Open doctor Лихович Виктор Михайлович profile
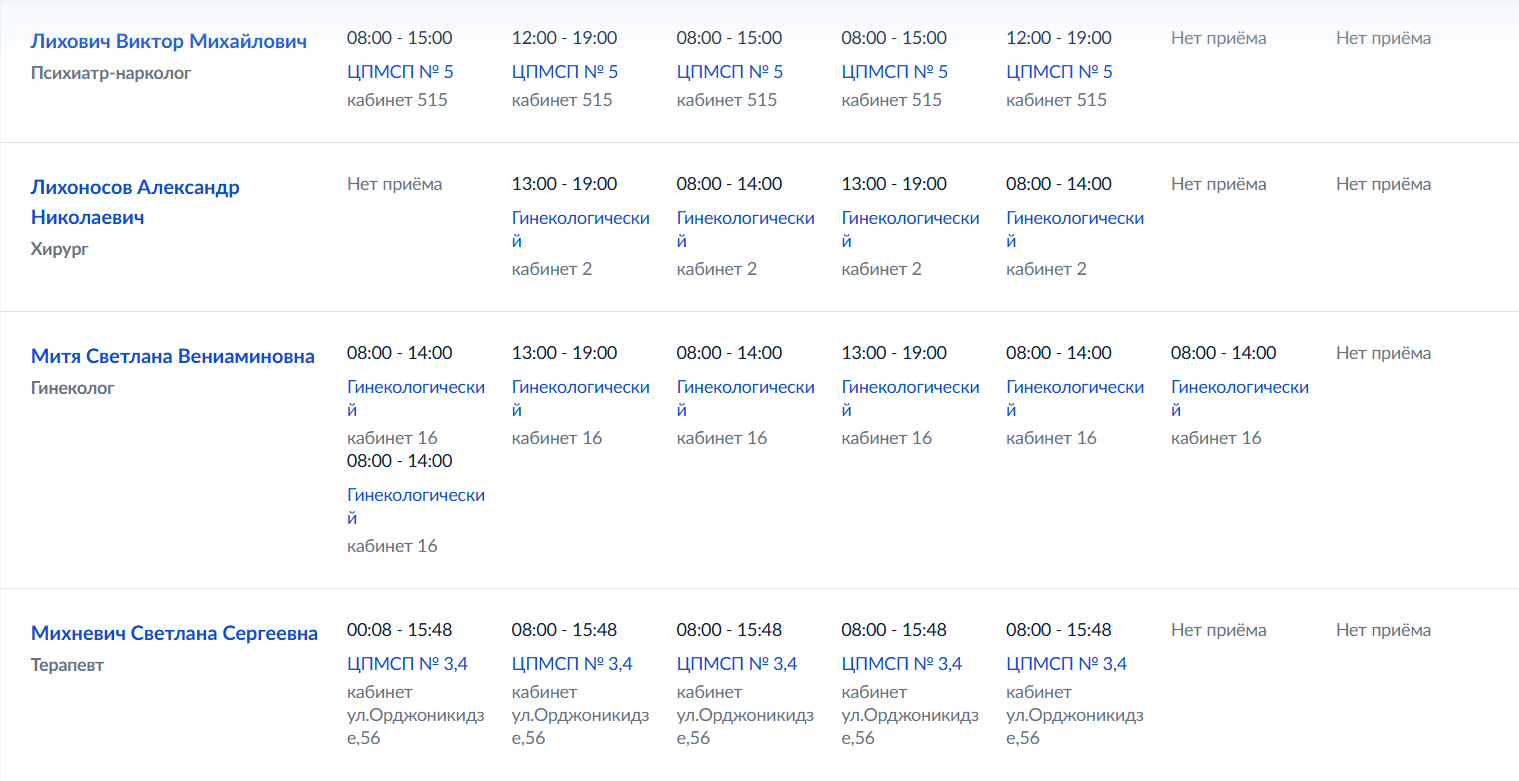The image size is (1519, 781). coord(169,41)
